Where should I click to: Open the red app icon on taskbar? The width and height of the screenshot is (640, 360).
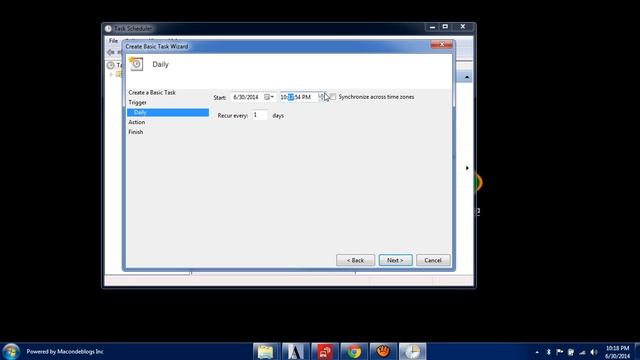click(324, 351)
